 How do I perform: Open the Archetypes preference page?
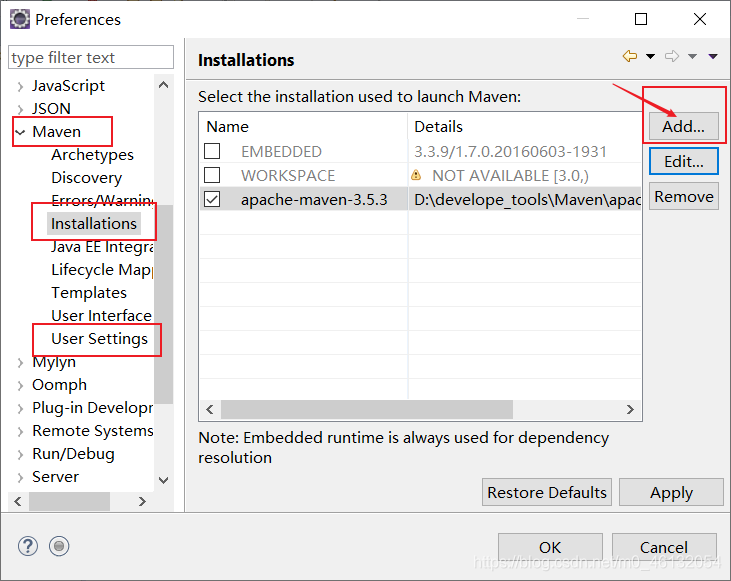coord(92,155)
